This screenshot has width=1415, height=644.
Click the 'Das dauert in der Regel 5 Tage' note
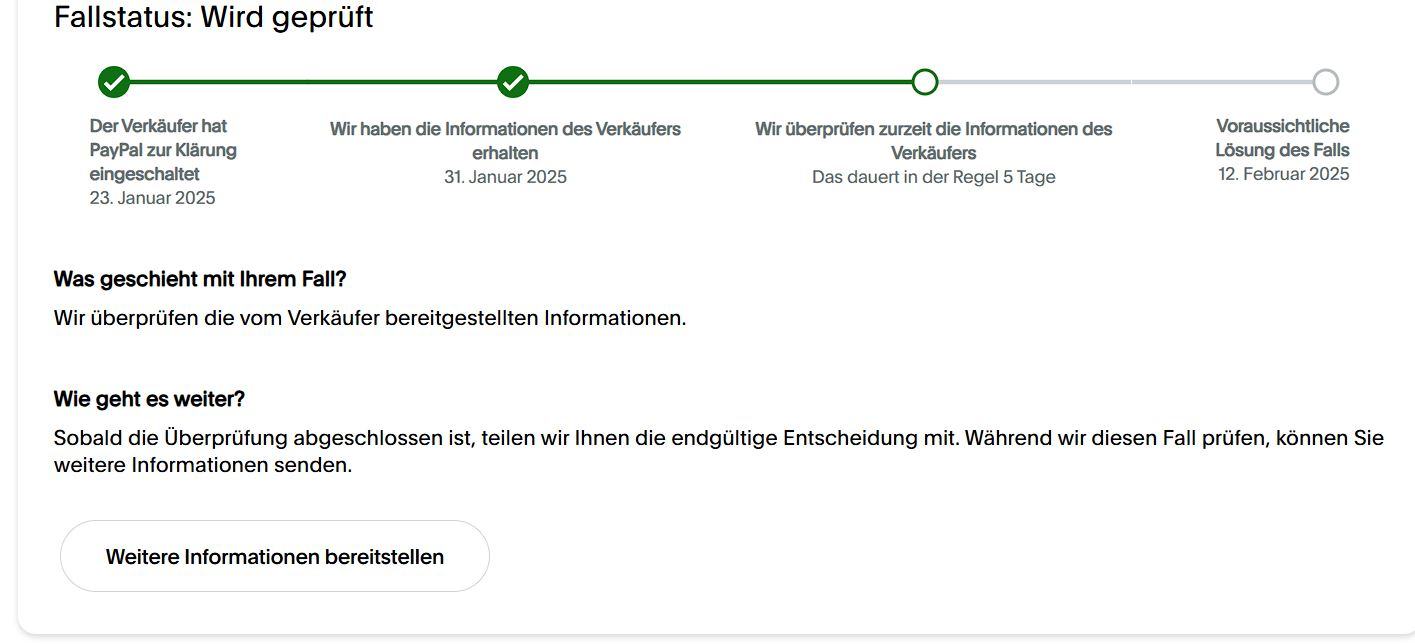(x=933, y=177)
